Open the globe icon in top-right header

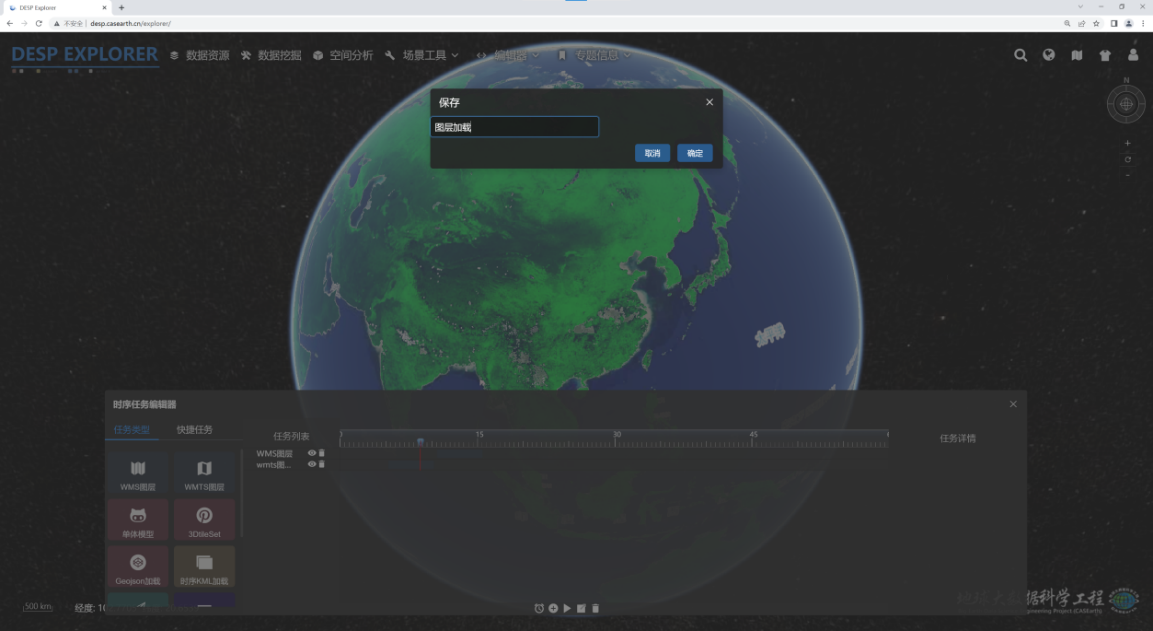(1048, 56)
